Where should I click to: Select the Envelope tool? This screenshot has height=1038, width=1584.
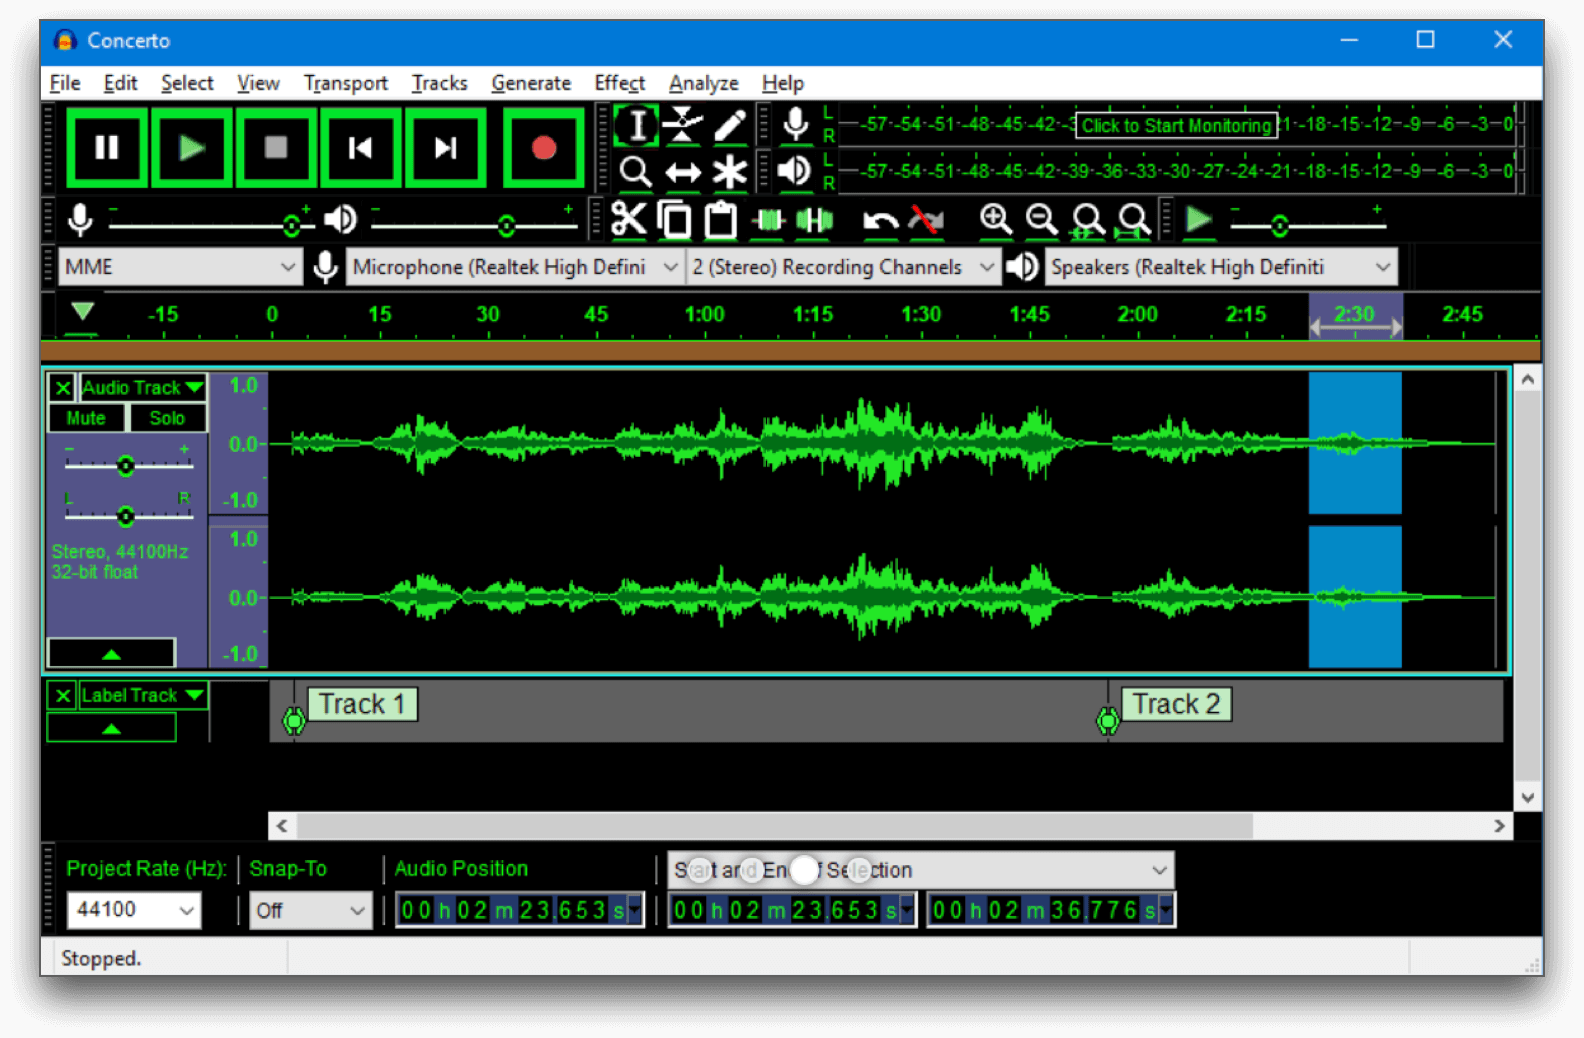(x=683, y=125)
